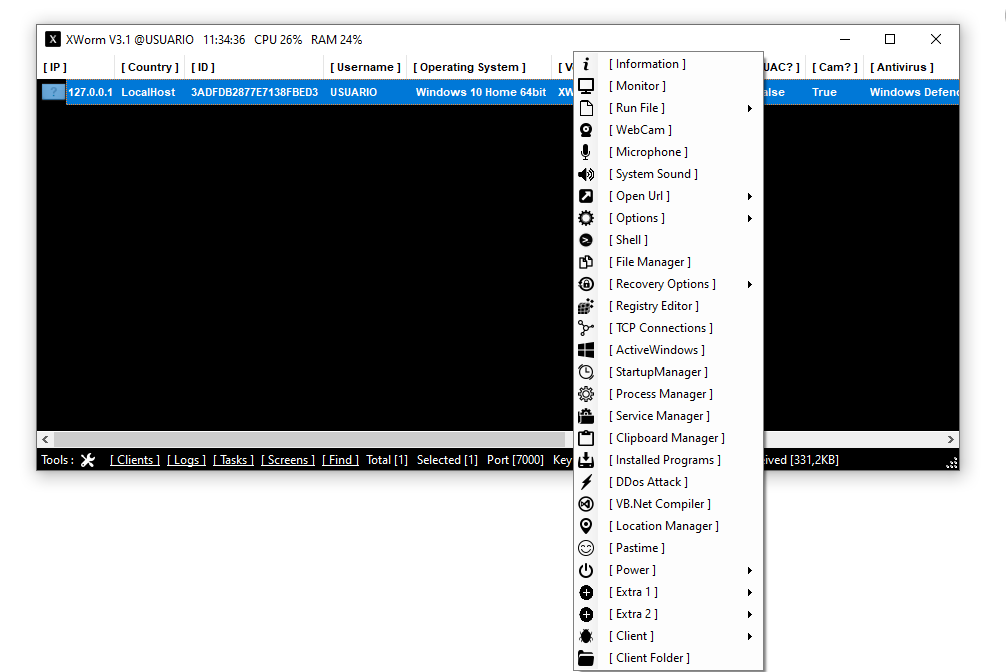This screenshot has height=672, width=1006.
Task: Click the [ Find ] link
Action: 340,460
